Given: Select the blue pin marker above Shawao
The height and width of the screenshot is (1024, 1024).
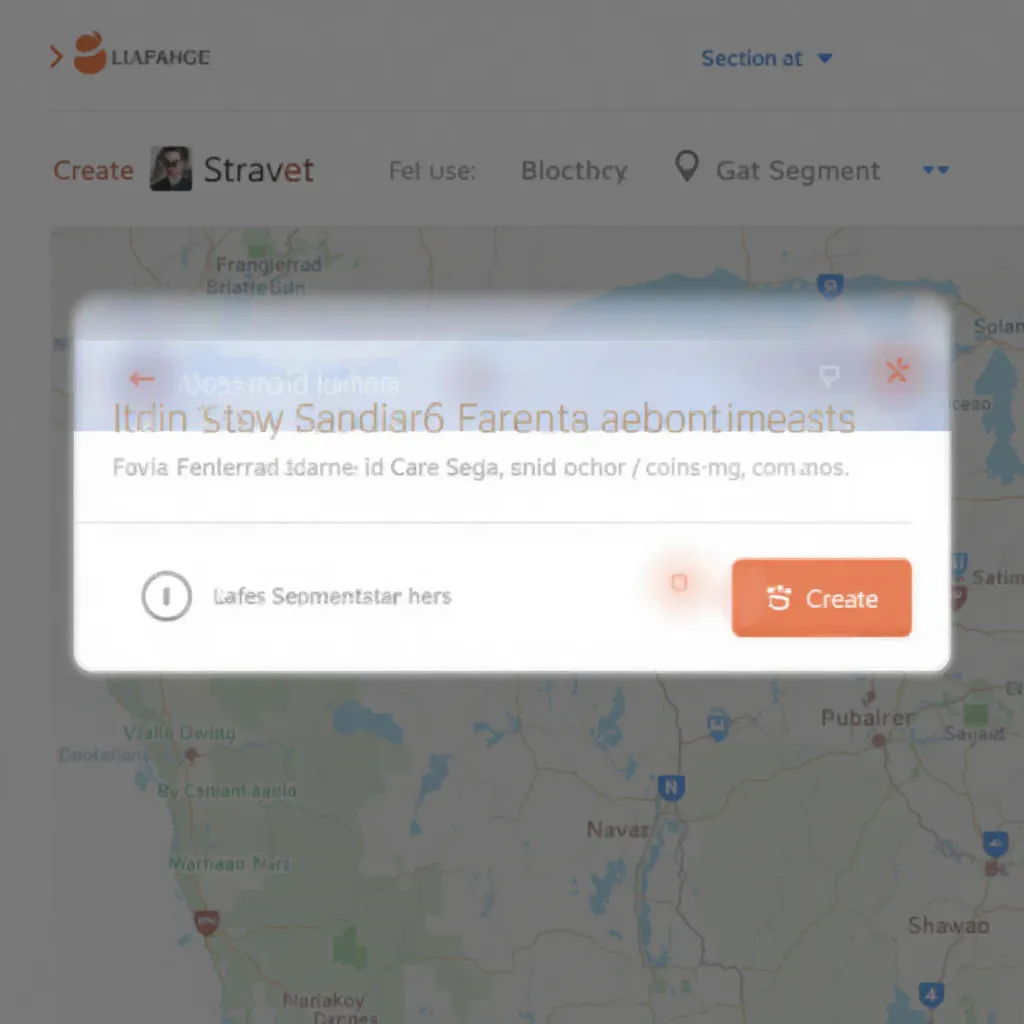Looking at the screenshot, I should click(x=995, y=844).
